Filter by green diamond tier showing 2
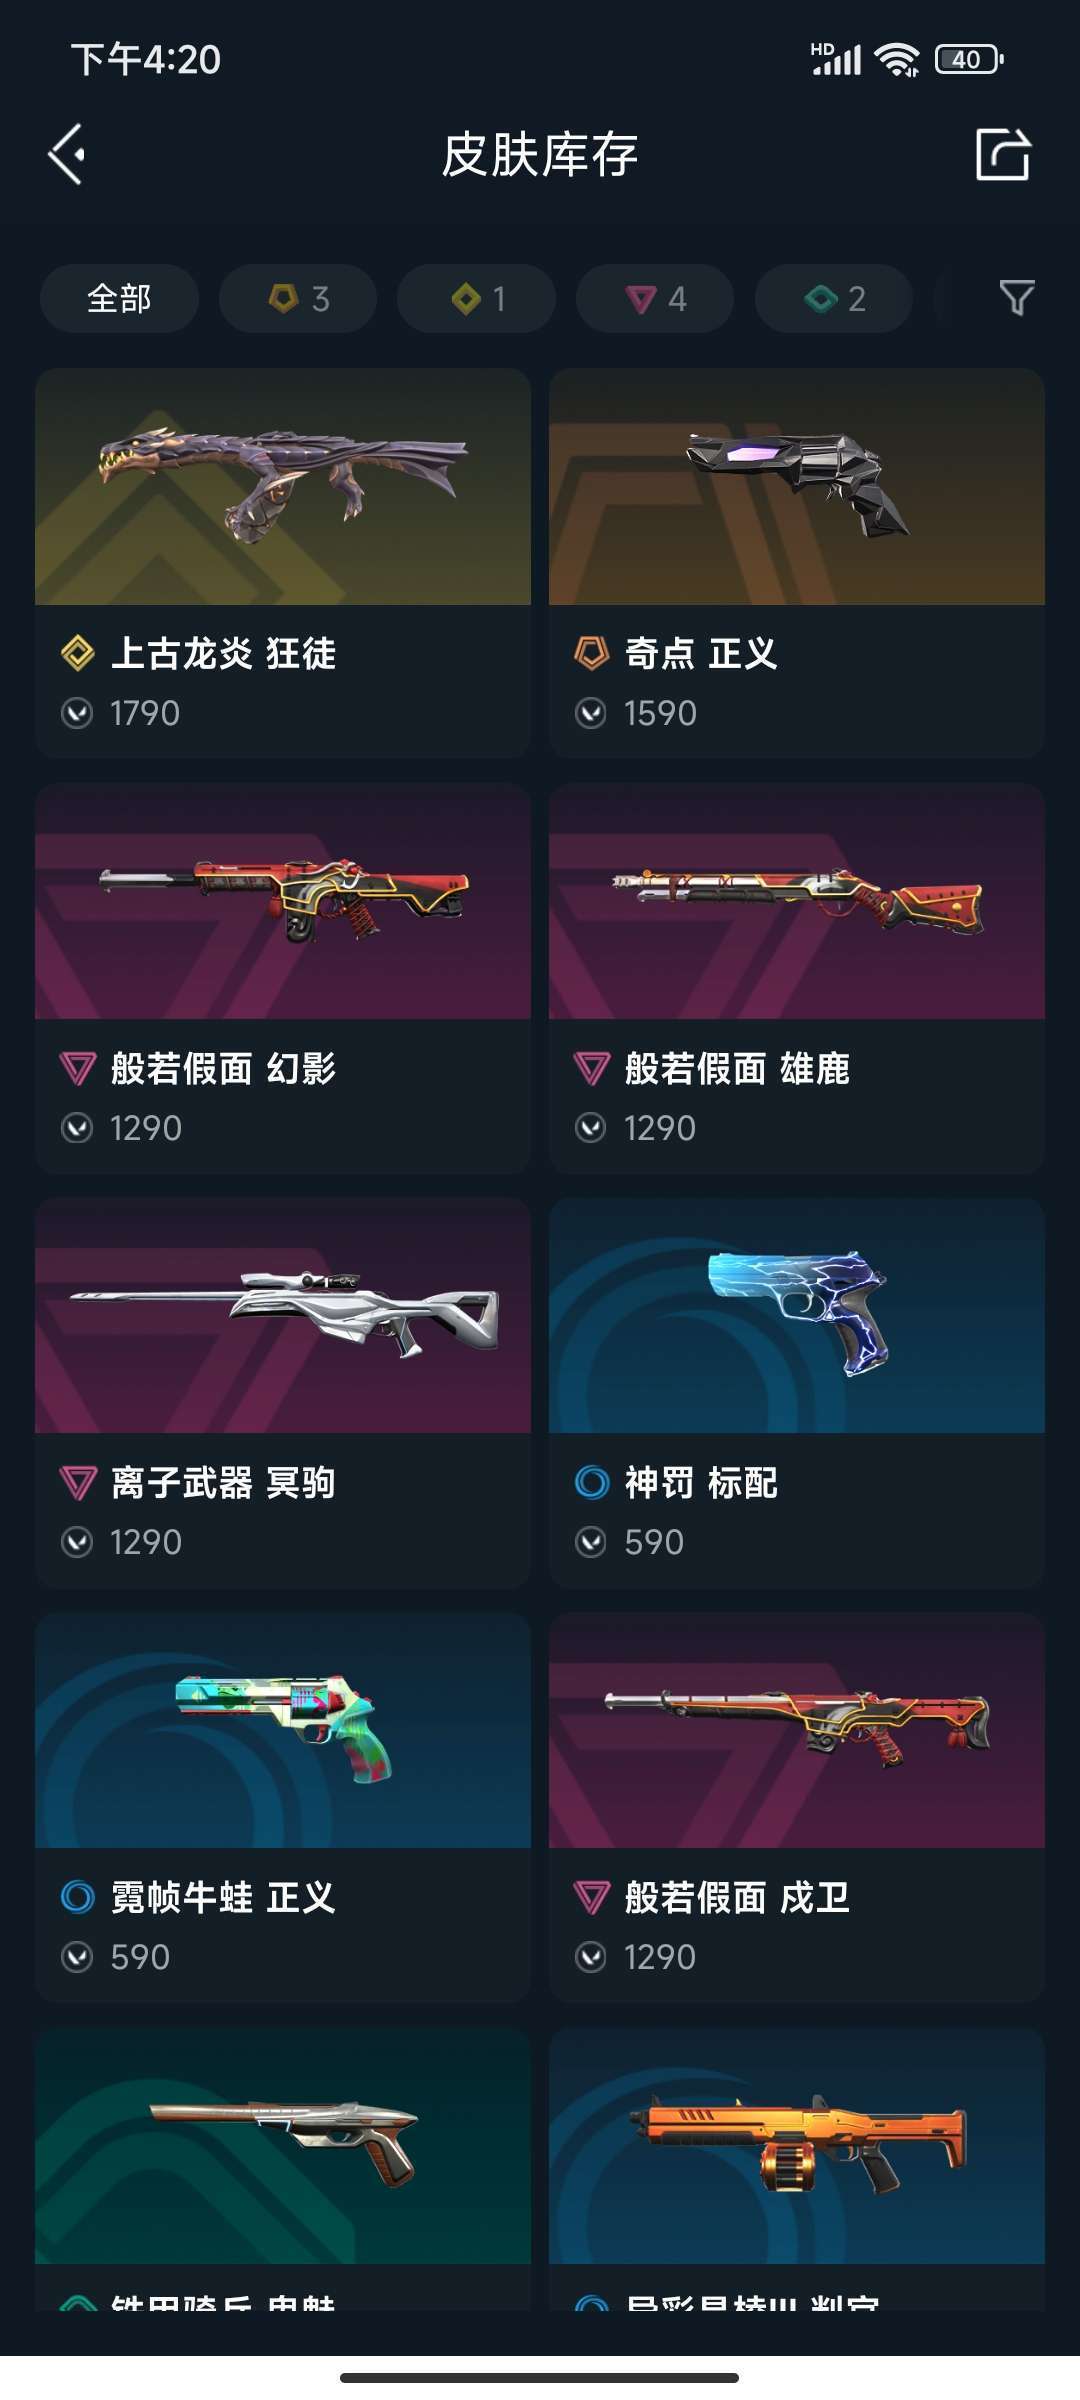 (x=834, y=298)
